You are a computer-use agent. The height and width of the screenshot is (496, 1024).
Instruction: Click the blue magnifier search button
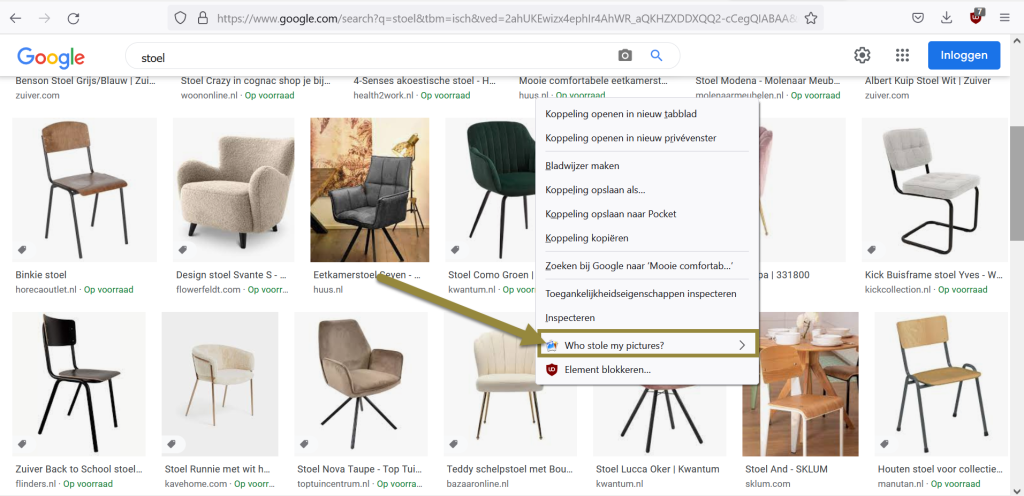pyautogui.click(x=657, y=56)
